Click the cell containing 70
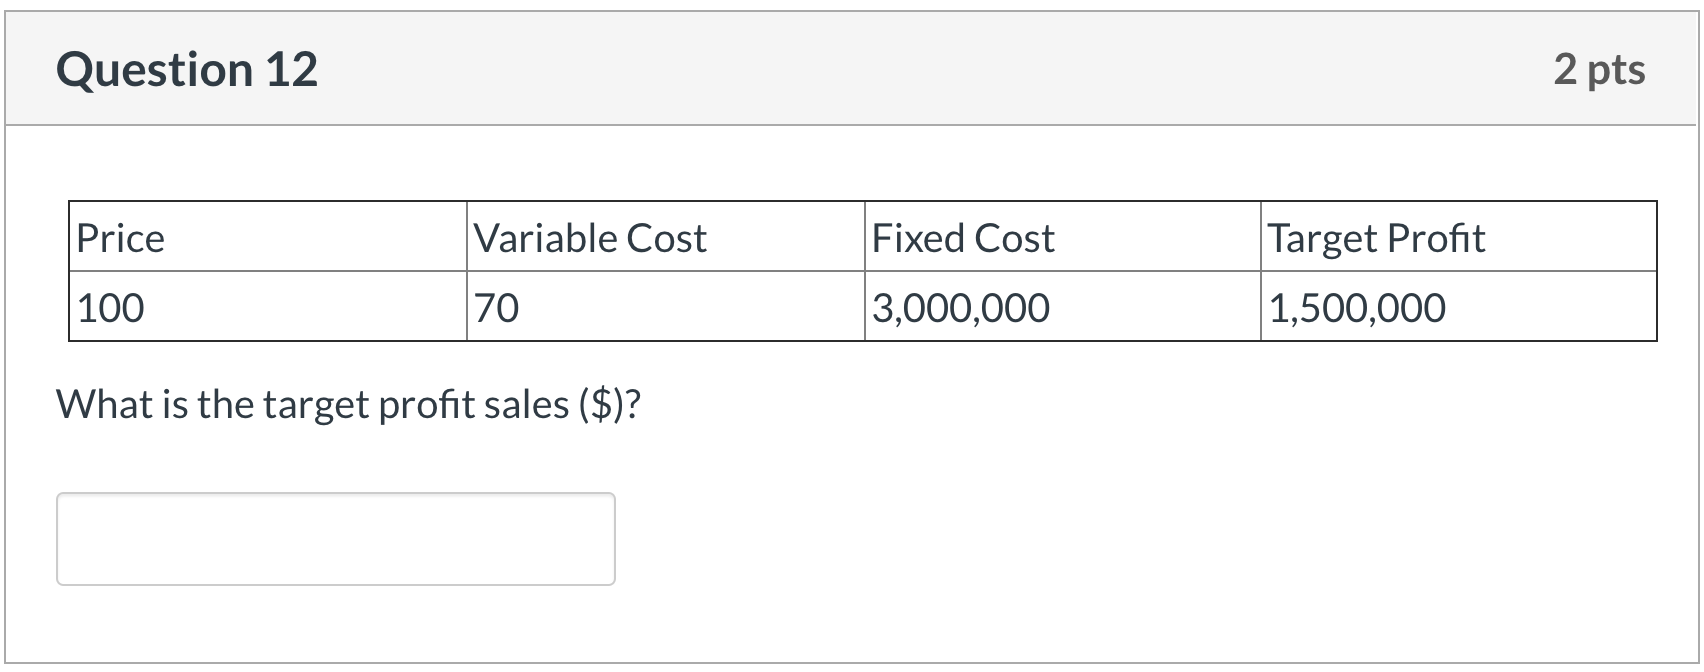 click(x=494, y=307)
